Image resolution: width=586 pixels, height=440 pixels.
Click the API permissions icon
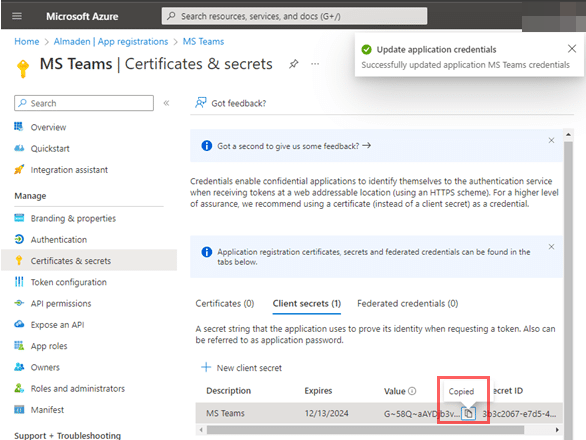coord(19,303)
